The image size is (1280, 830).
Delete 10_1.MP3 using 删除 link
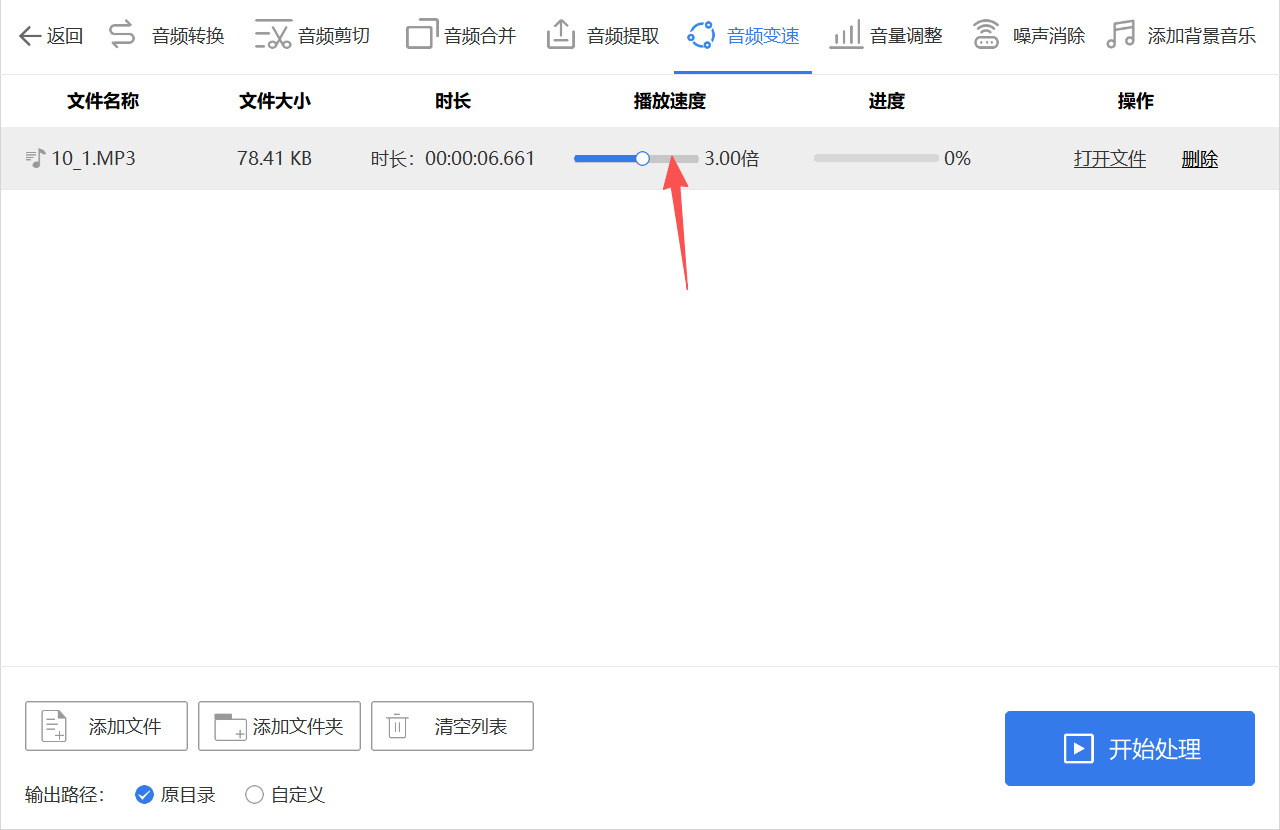point(1199,157)
